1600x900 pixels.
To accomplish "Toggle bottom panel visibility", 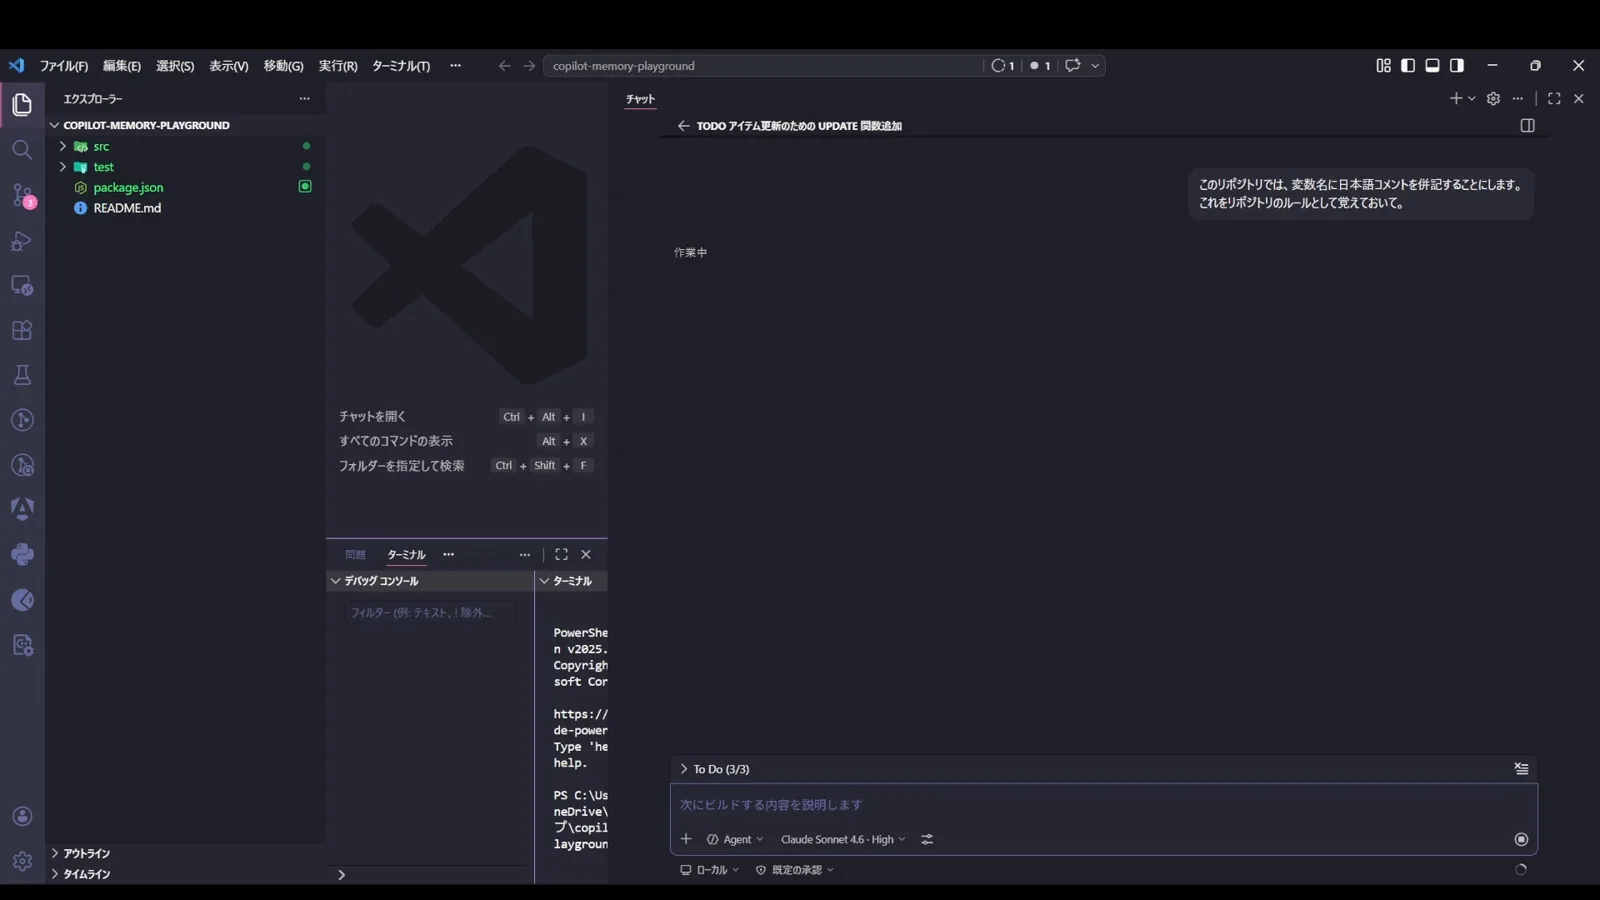I will tap(1432, 65).
